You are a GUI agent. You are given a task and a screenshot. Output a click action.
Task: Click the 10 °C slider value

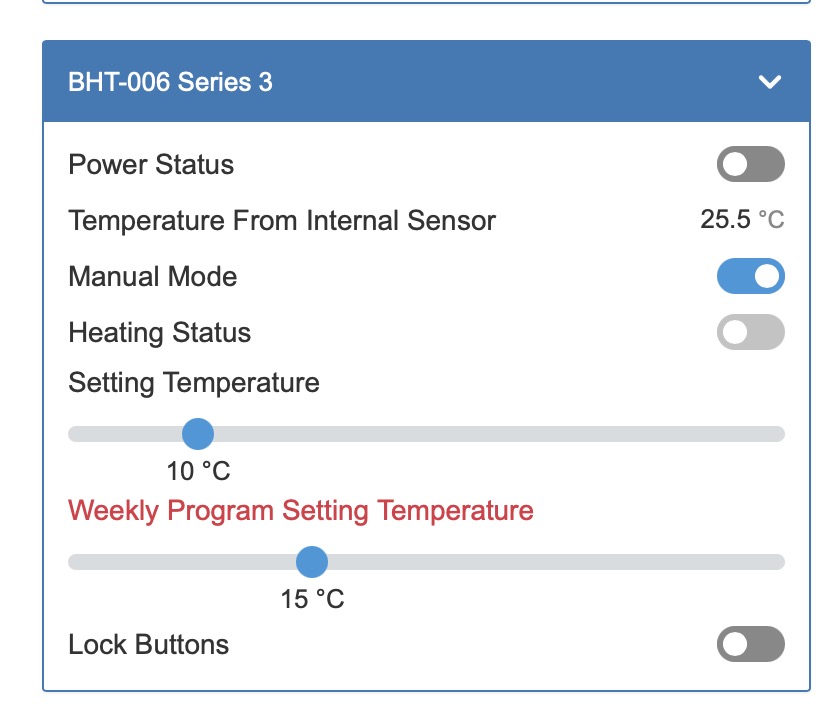198,471
